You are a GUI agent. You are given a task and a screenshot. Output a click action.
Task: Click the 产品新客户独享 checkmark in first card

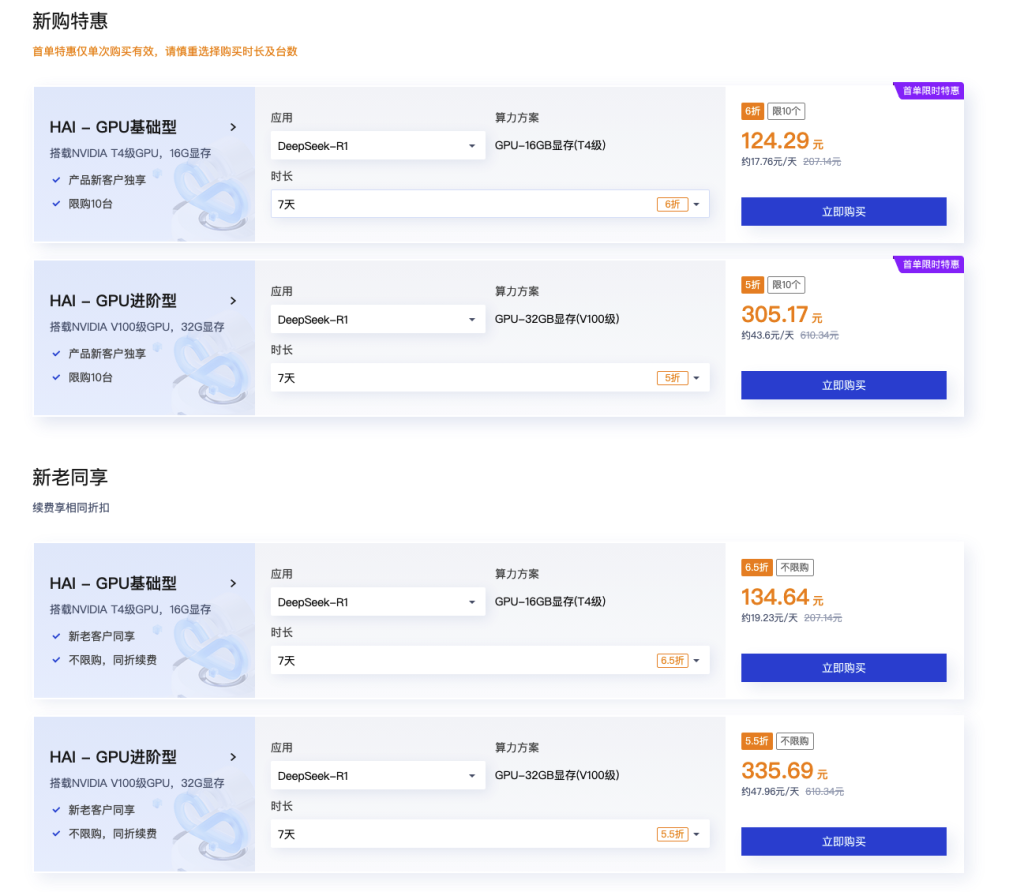click(56, 180)
